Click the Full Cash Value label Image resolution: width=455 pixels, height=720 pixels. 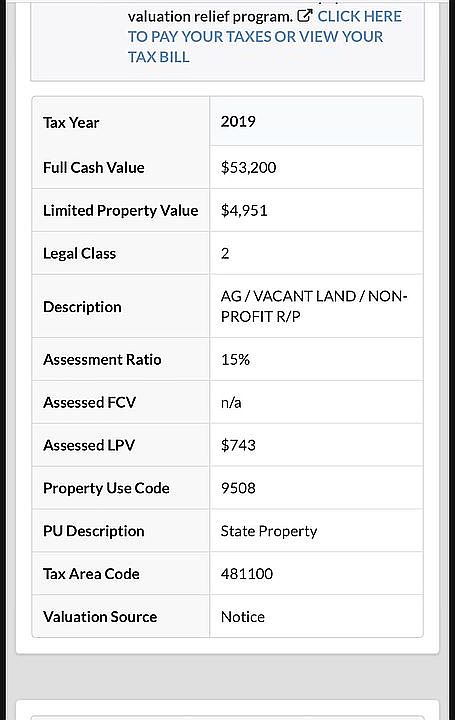point(94,168)
